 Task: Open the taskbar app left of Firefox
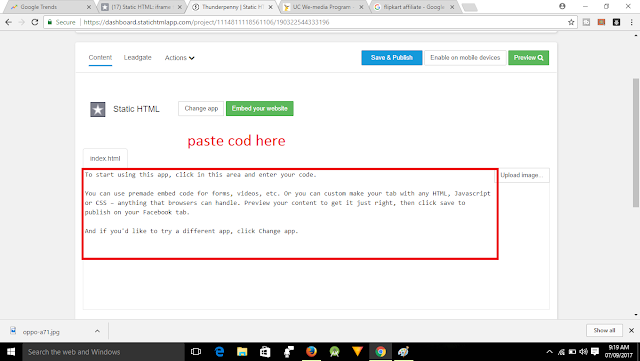pos(289,352)
